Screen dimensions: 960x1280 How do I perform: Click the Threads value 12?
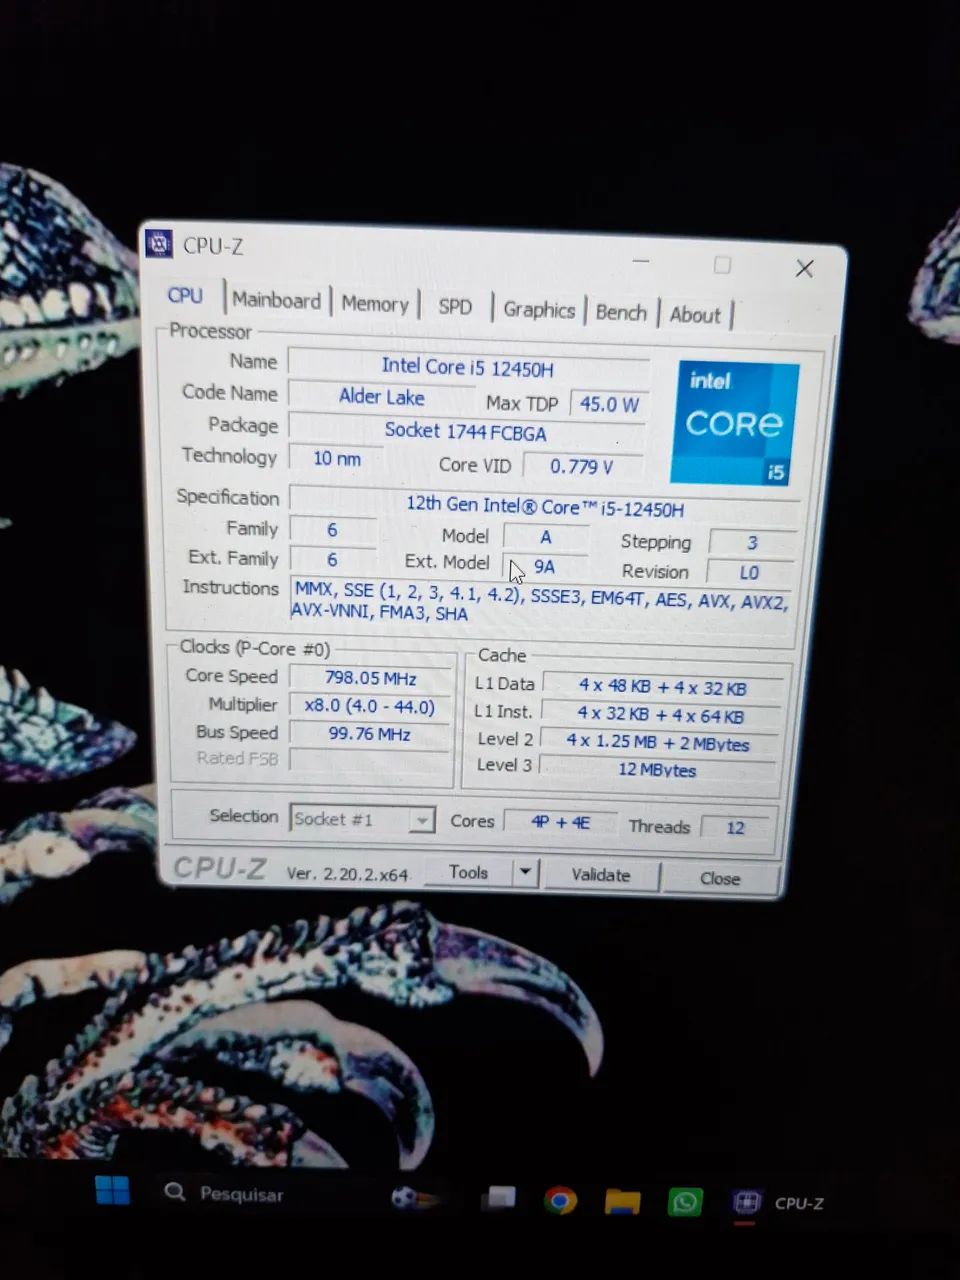(736, 828)
